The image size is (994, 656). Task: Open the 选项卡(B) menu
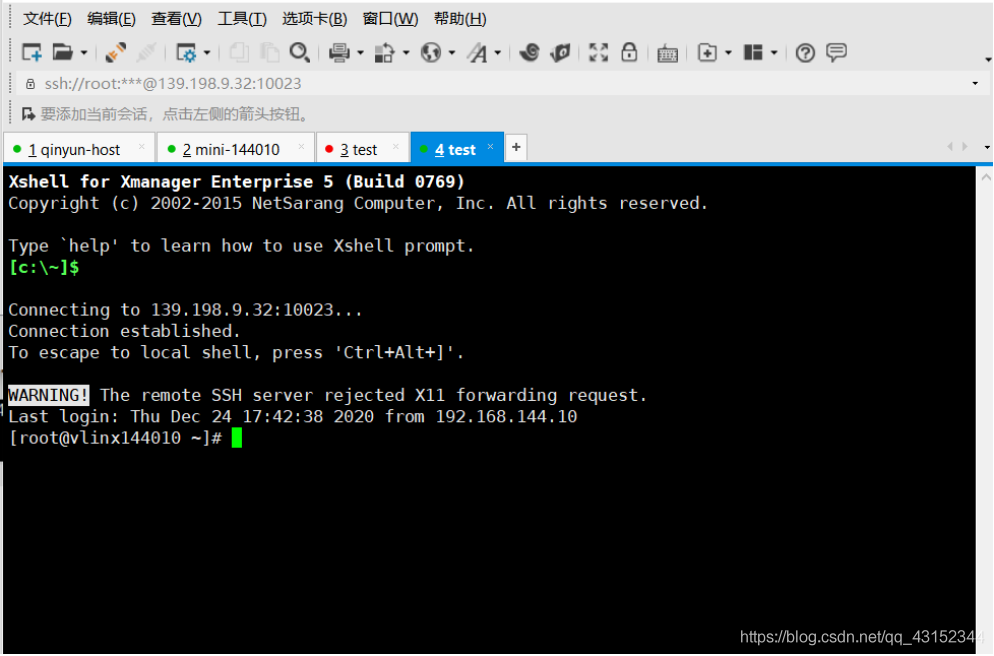(314, 18)
